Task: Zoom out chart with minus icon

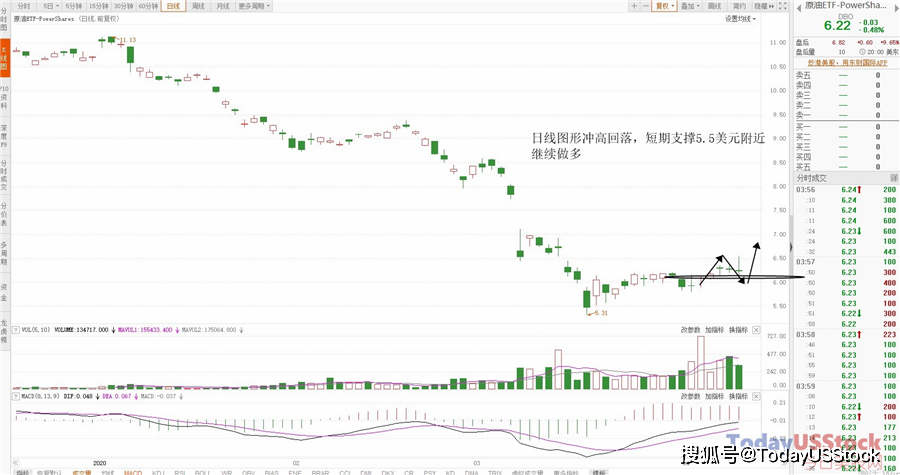Action: 646,6
